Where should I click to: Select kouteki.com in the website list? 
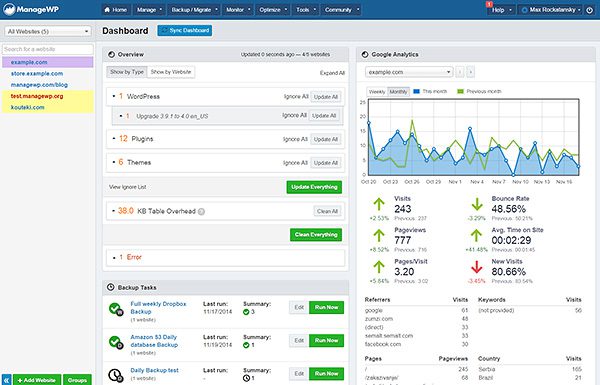[48, 107]
